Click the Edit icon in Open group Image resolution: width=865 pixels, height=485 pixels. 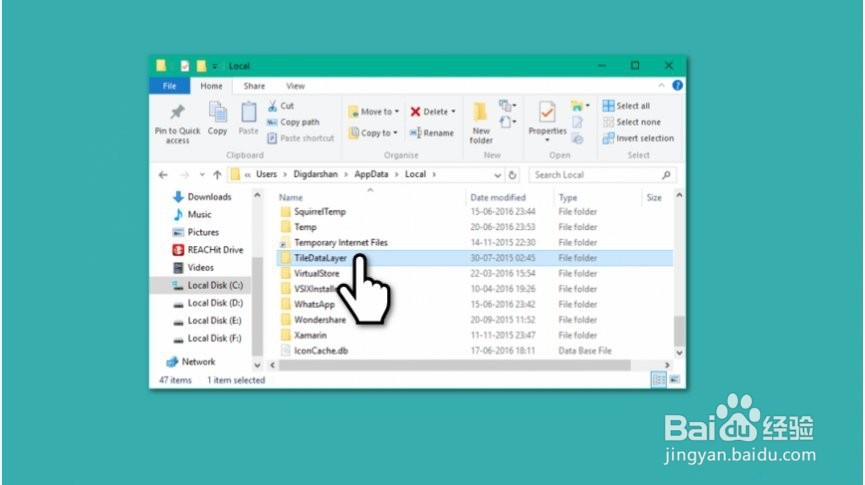[577, 122]
